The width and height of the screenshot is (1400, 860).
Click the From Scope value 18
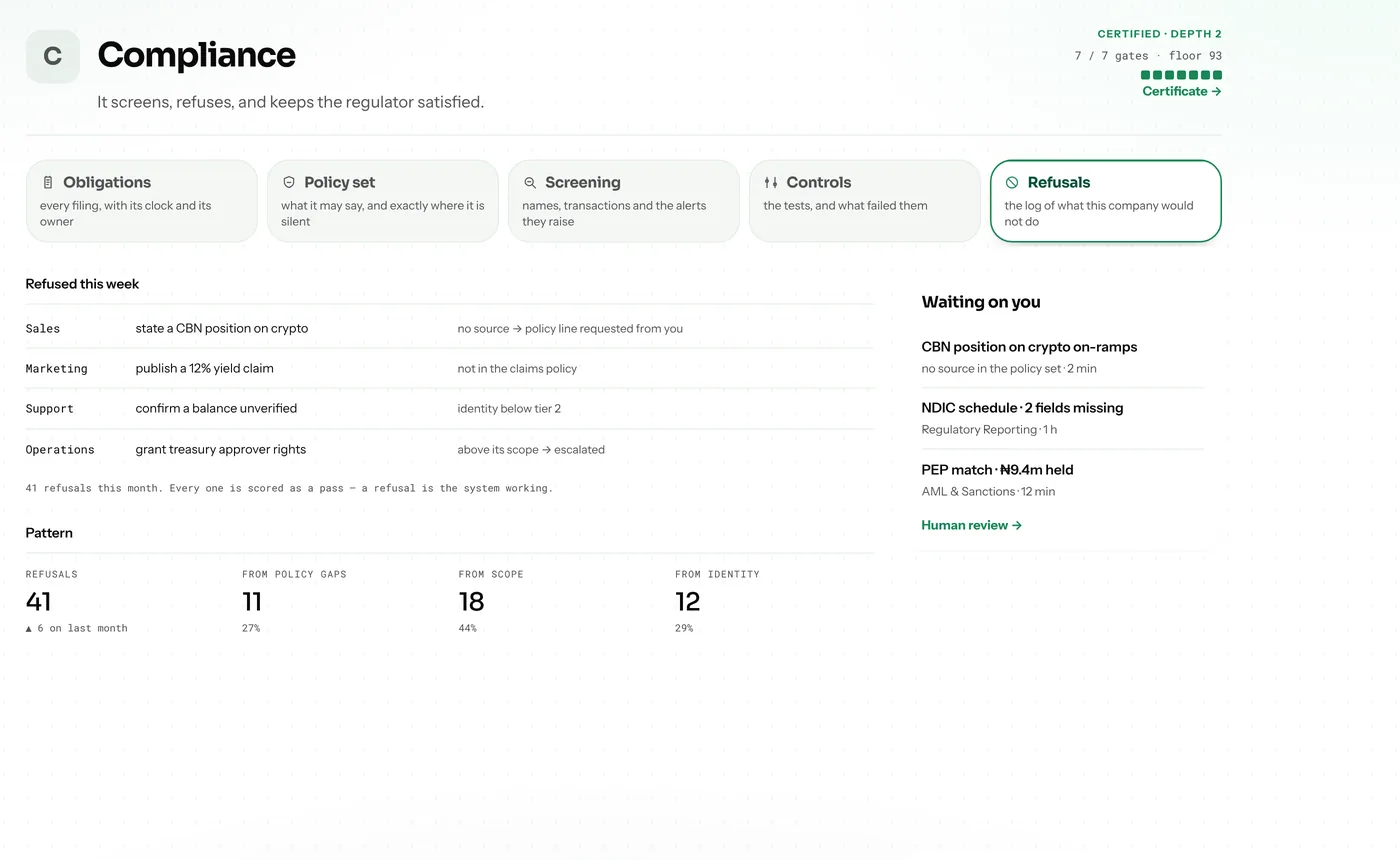471,601
